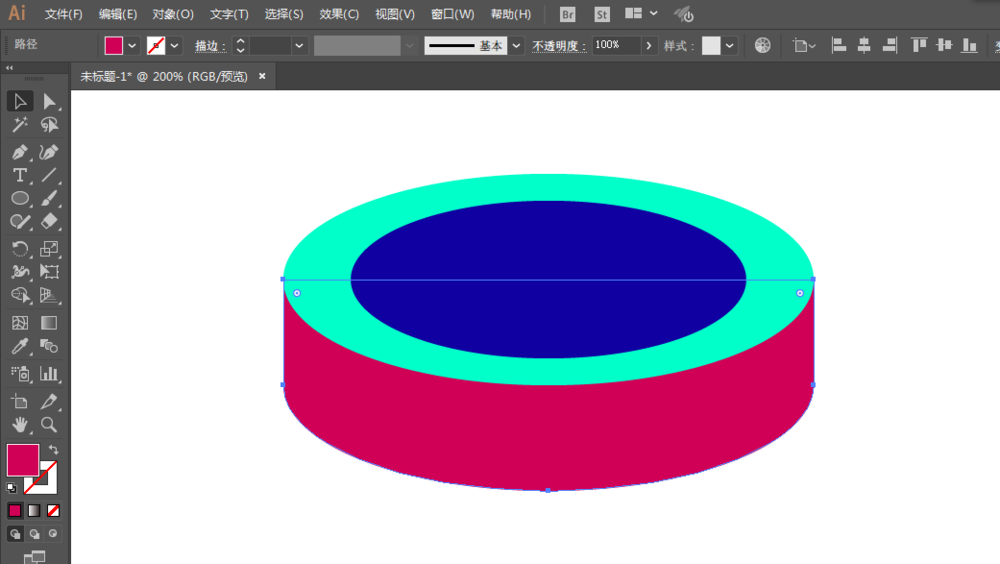
Task: Click the 描边 stroke panel link
Action: (x=208, y=46)
